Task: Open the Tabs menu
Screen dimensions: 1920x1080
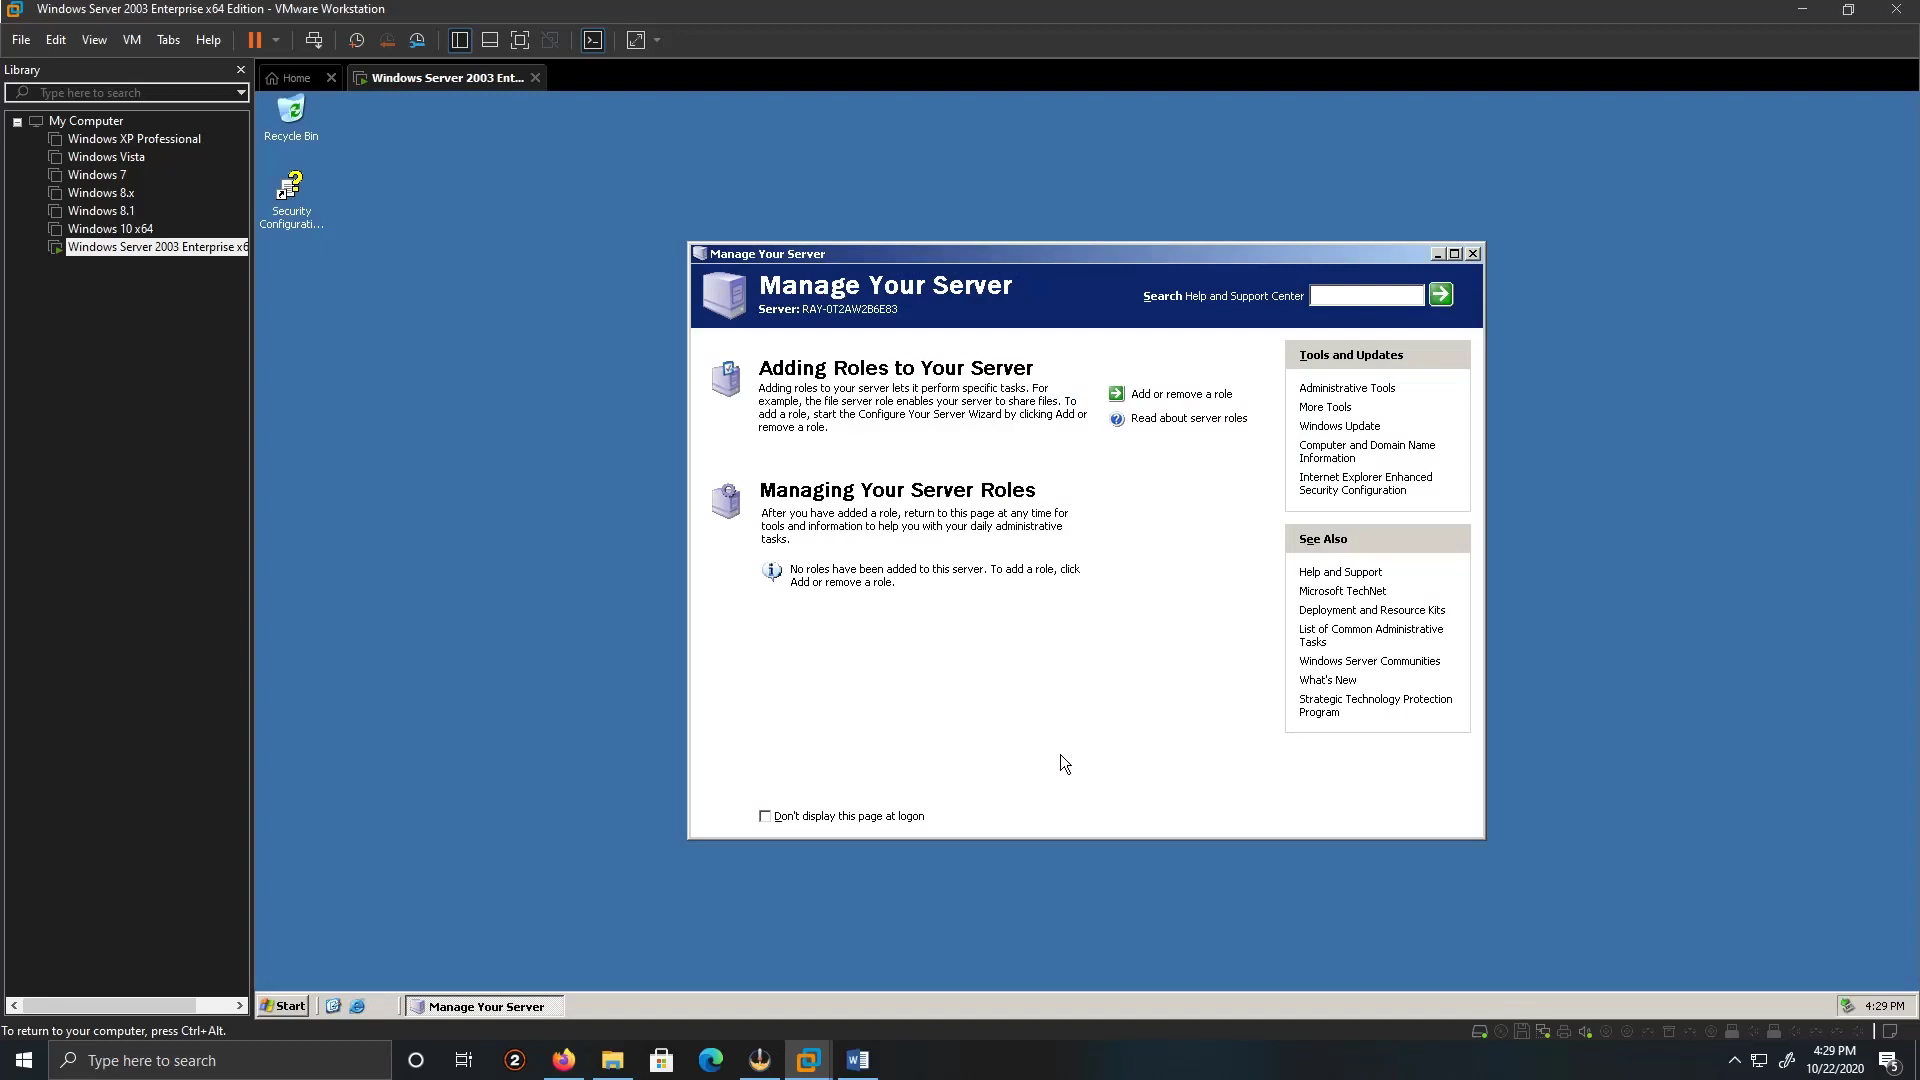Action: point(168,40)
